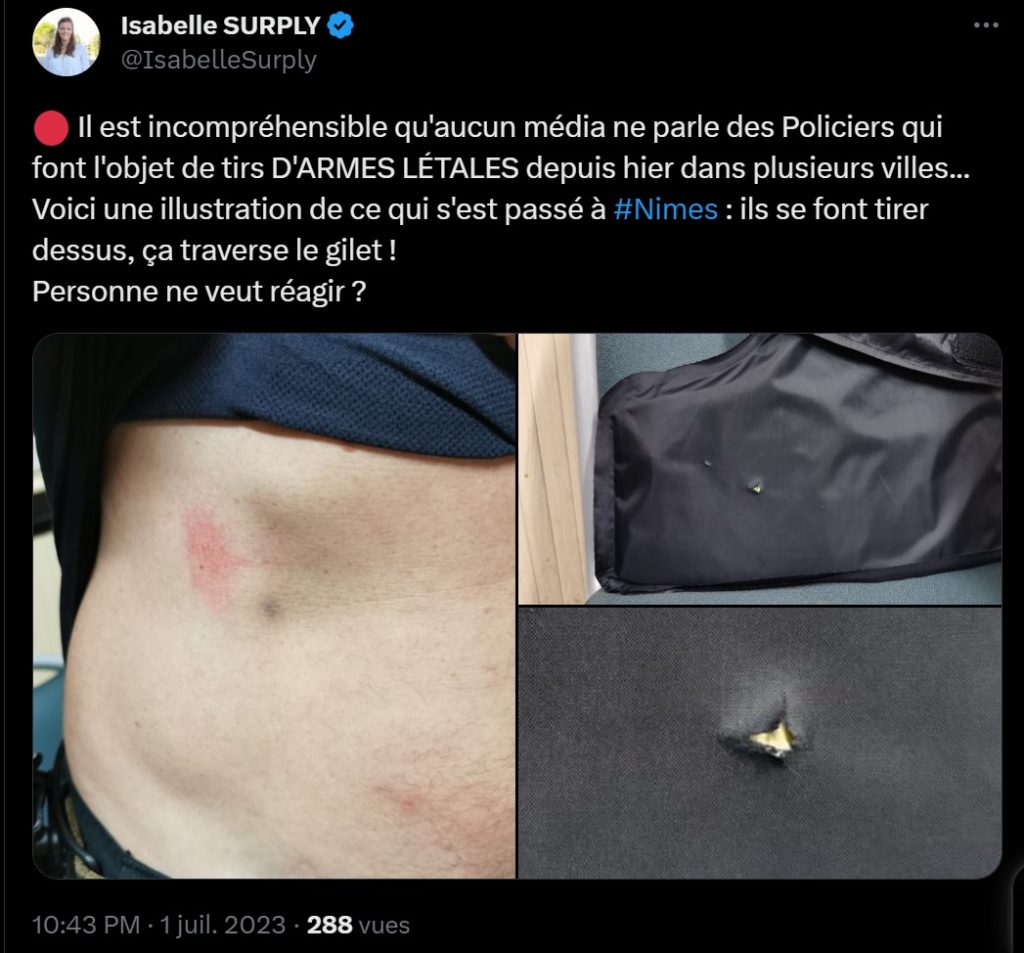Open the bruised torso photo
The height and width of the screenshot is (953, 1024).
point(274,606)
